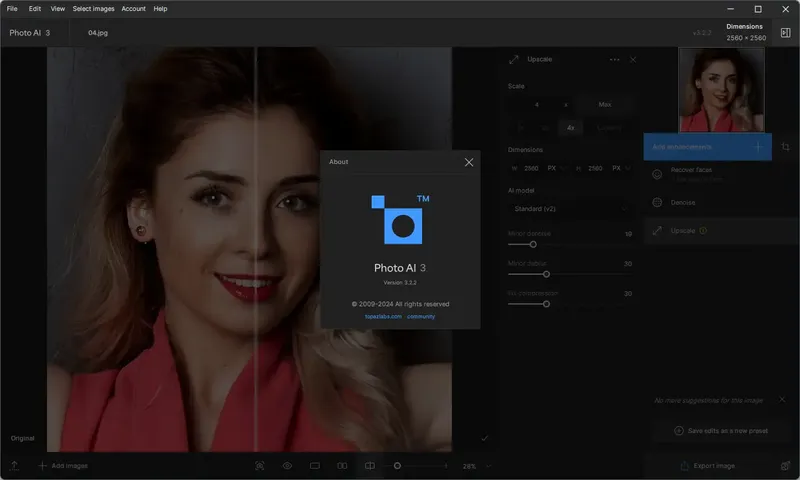The height and width of the screenshot is (480, 800).
Task: Select the single view icon
Action: pos(314,466)
